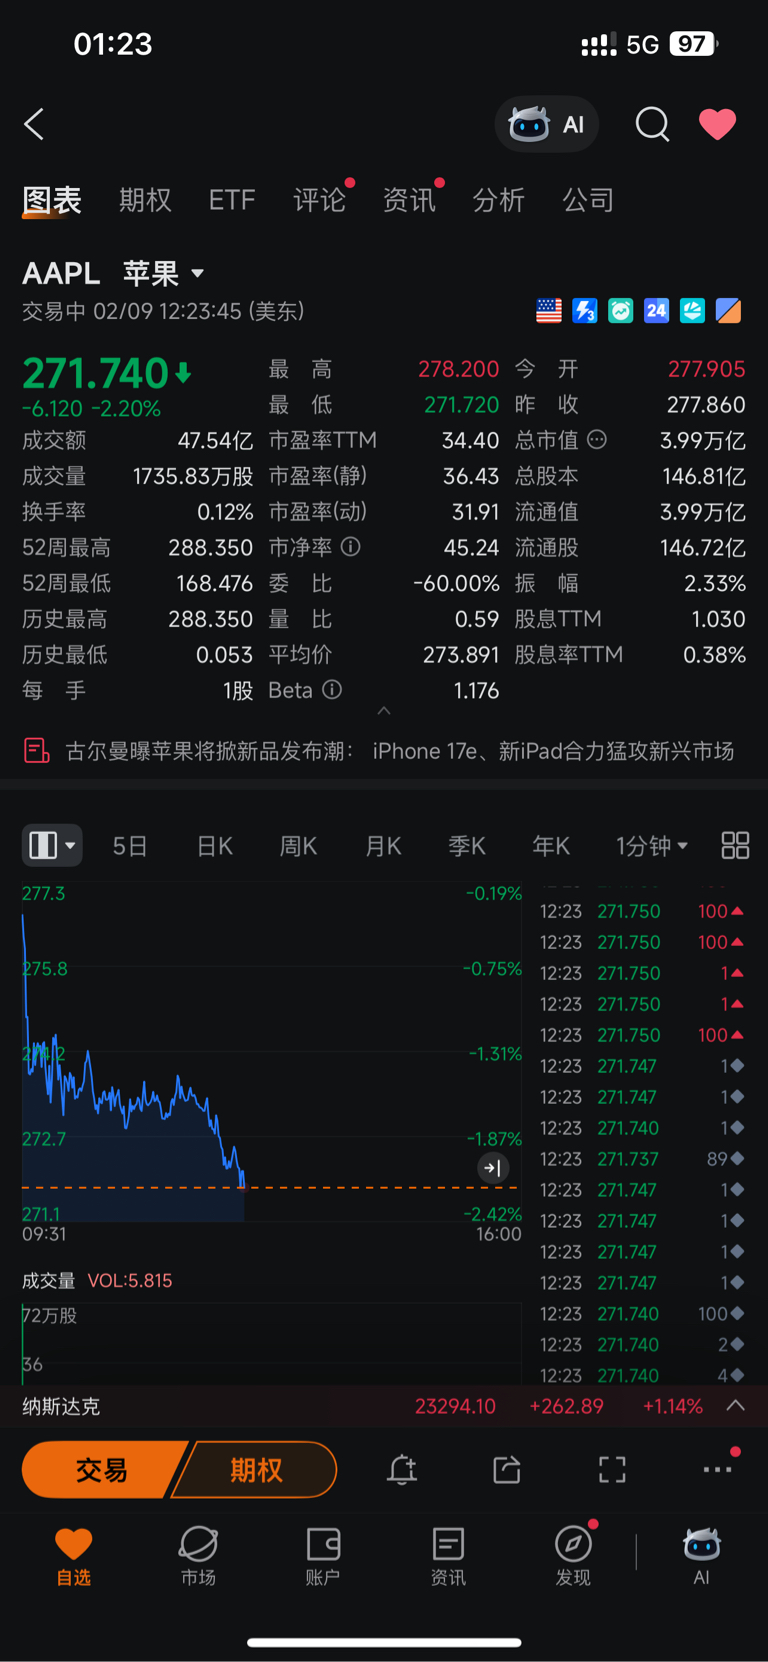Open the 资讯 top tab
768x1662 pixels.
(x=409, y=200)
